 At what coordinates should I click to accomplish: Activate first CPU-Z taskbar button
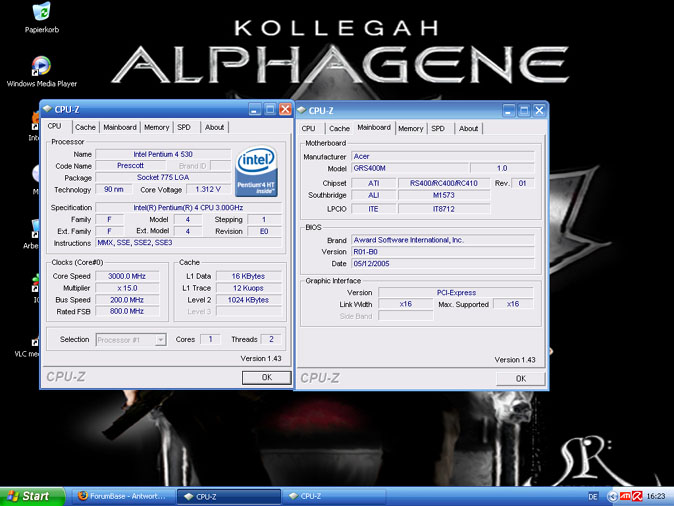228,497
